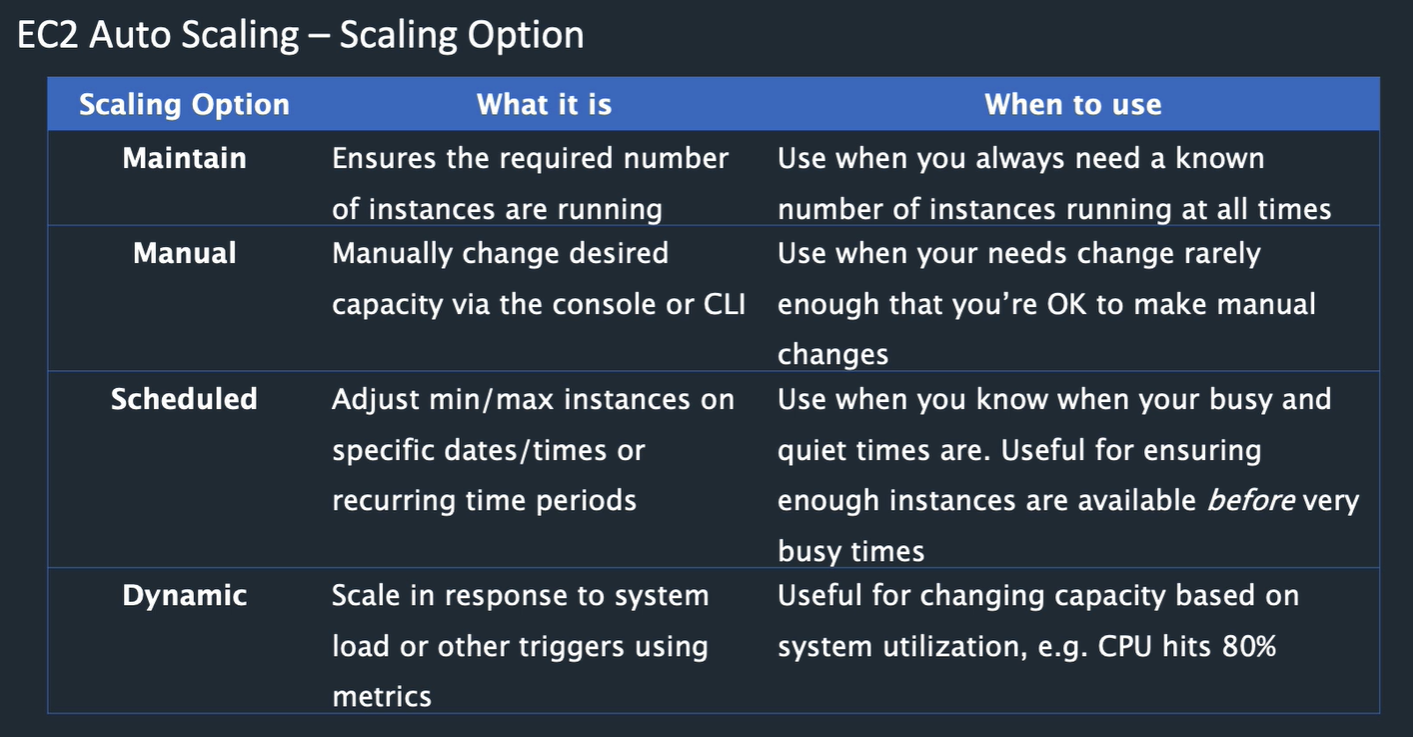
Task: Click "Ensures the required number" description text
Action: (530, 159)
